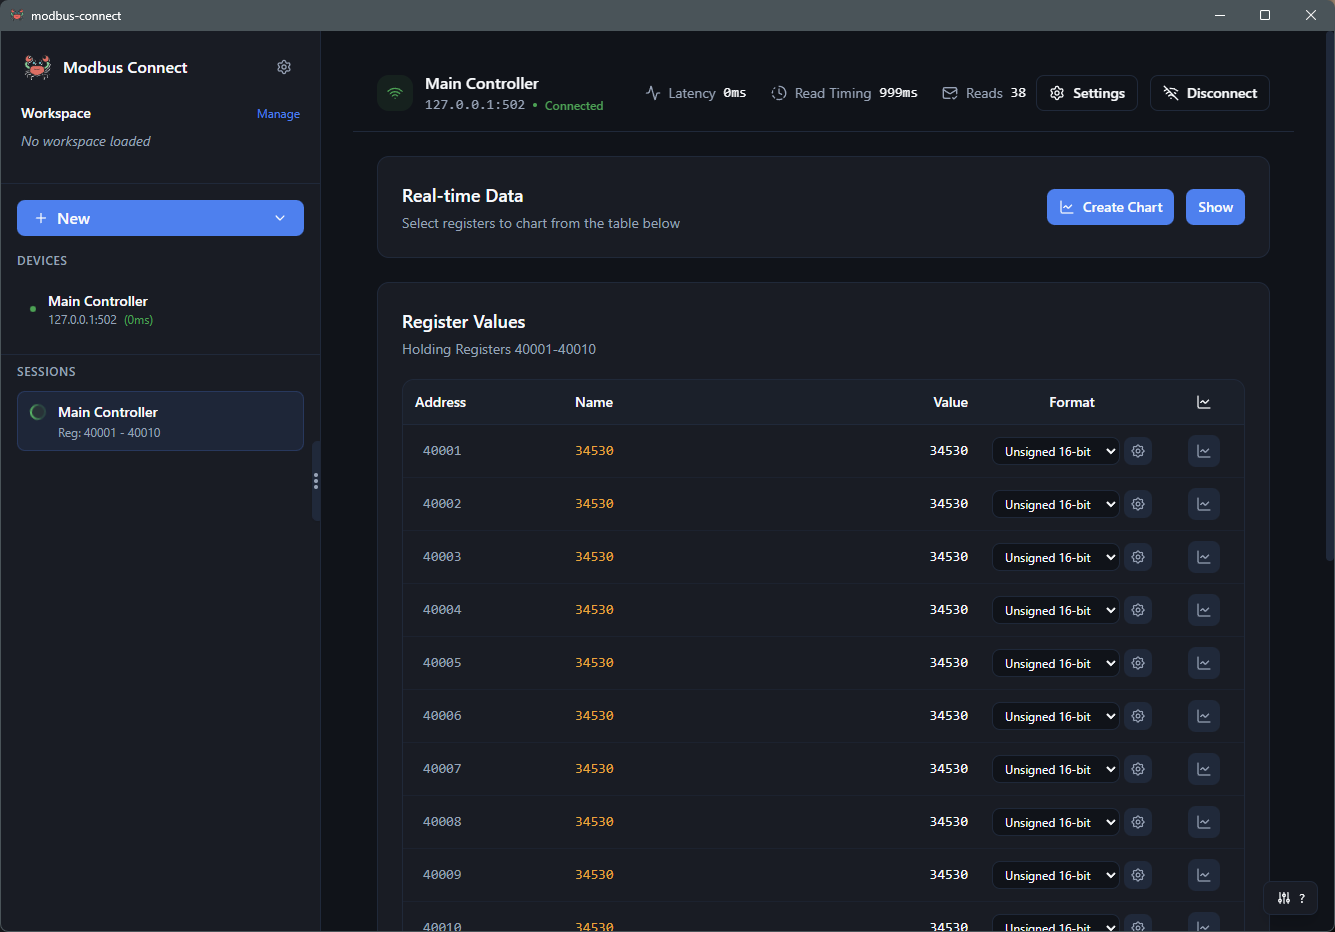The height and width of the screenshot is (932, 1335).
Task: Click the help tools icon bottom right
Action: click(x=1290, y=898)
